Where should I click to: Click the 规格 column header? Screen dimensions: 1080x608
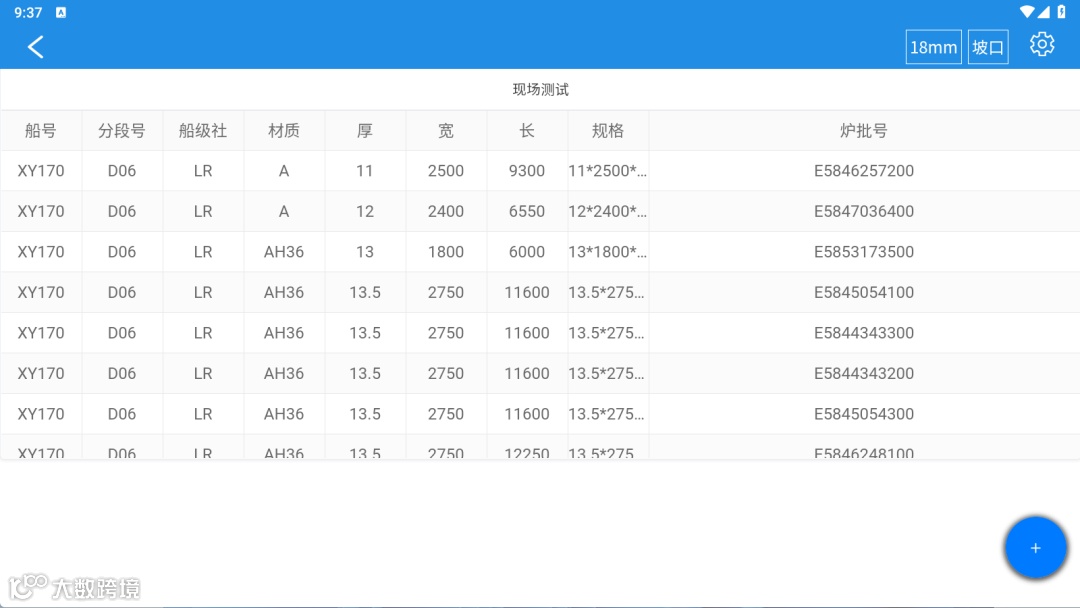pos(608,131)
